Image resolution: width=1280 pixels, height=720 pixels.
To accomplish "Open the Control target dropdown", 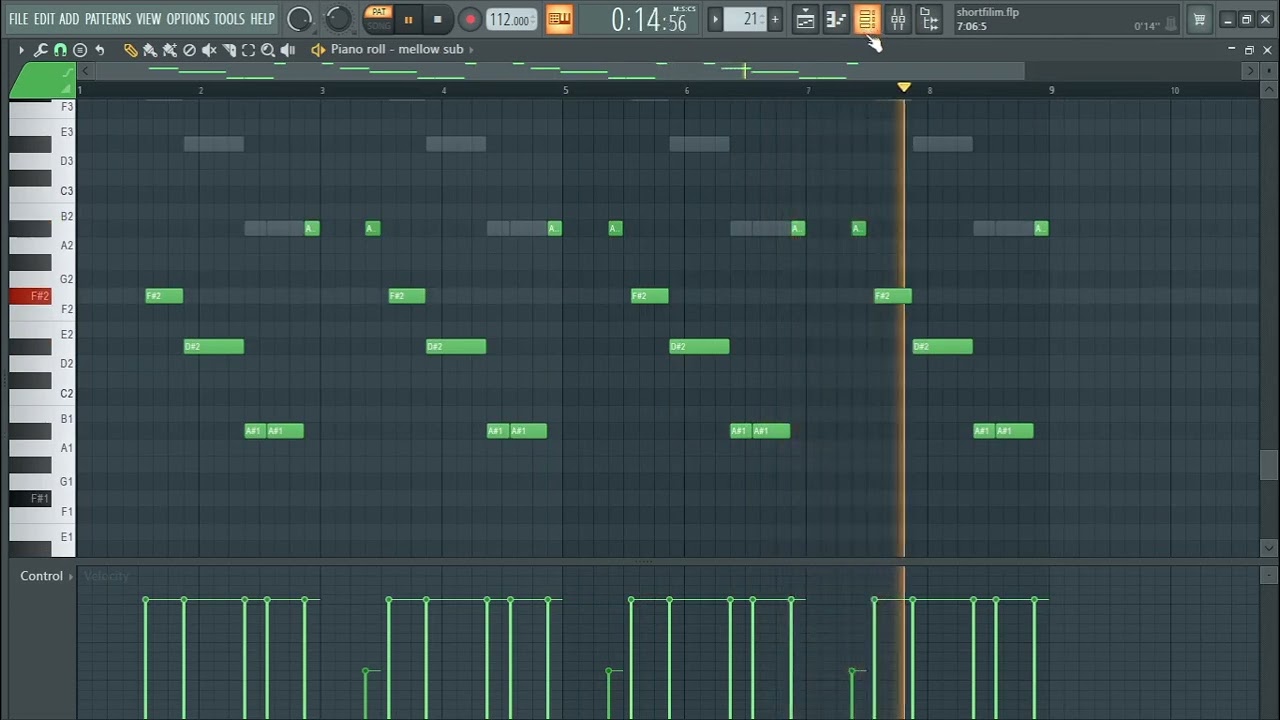I will pyautogui.click(x=46, y=576).
